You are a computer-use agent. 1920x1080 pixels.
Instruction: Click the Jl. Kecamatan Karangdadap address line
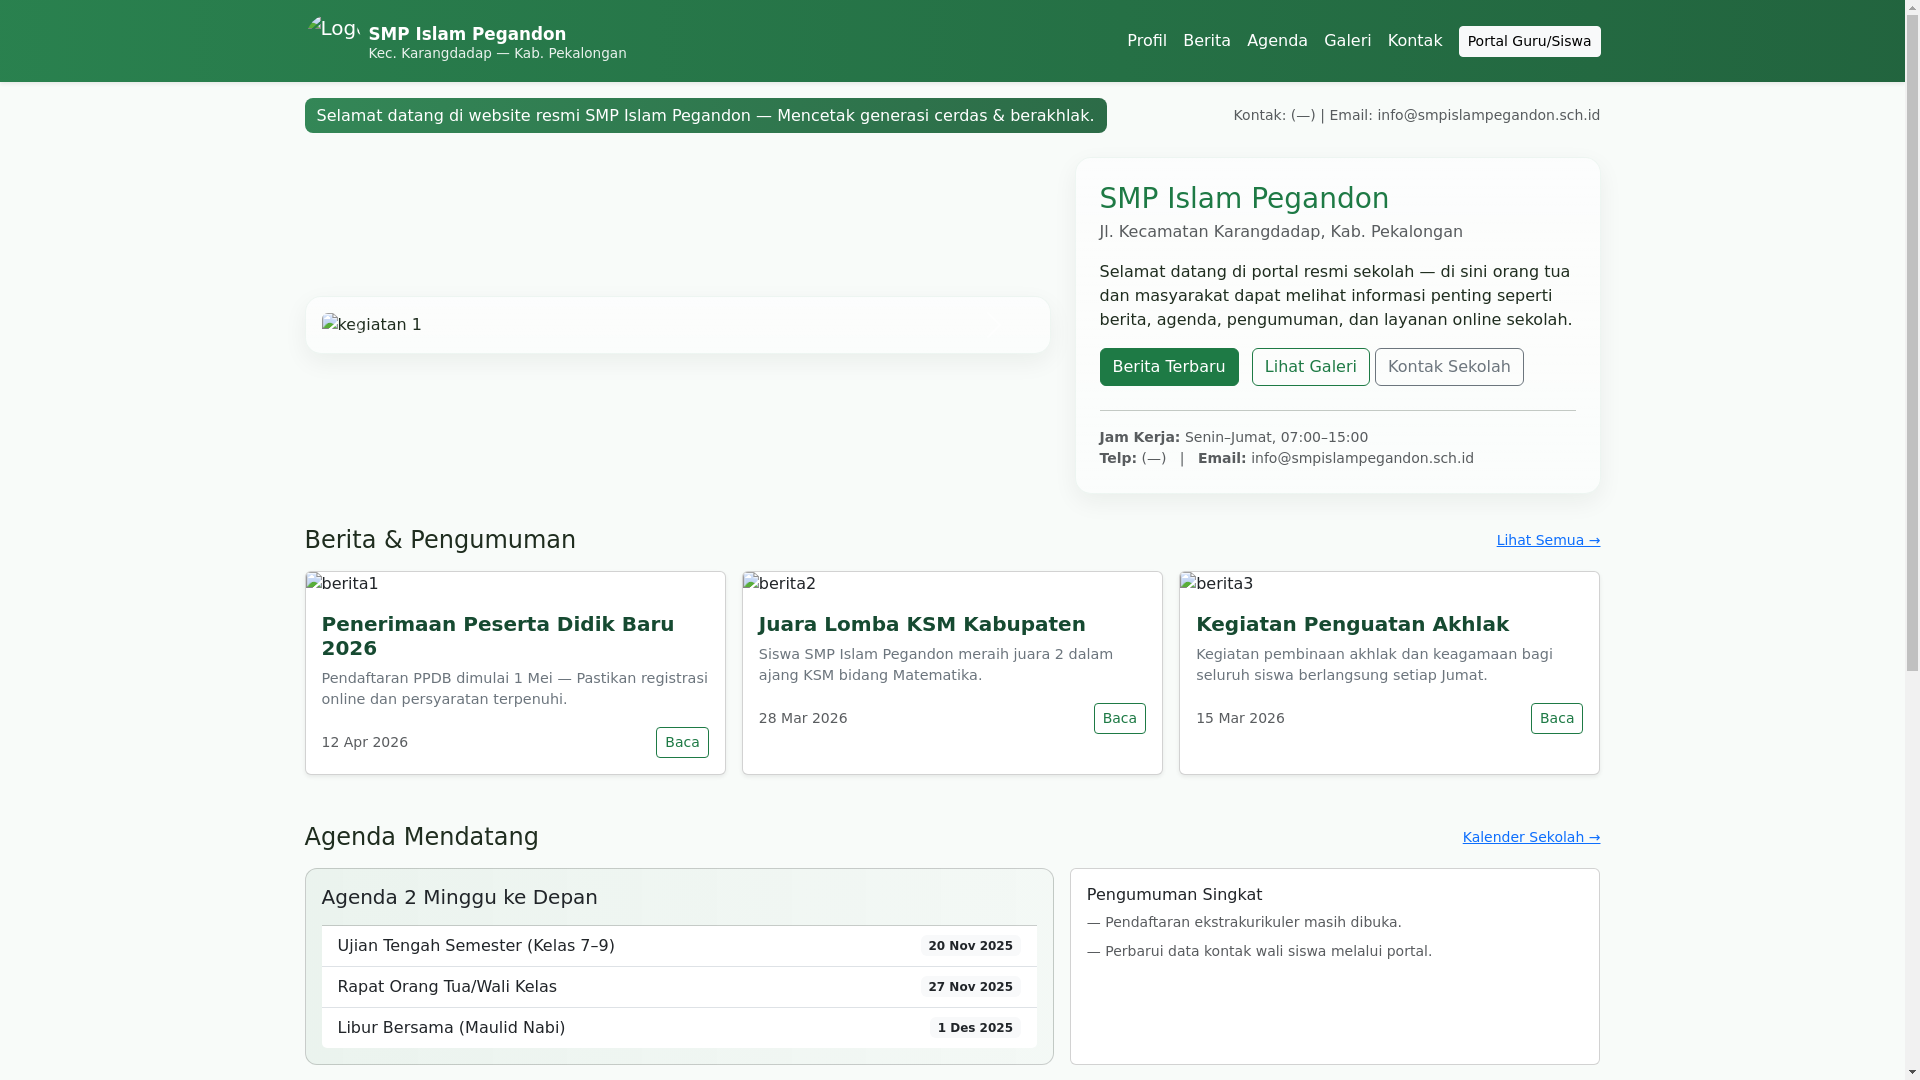click(1281, 232)
